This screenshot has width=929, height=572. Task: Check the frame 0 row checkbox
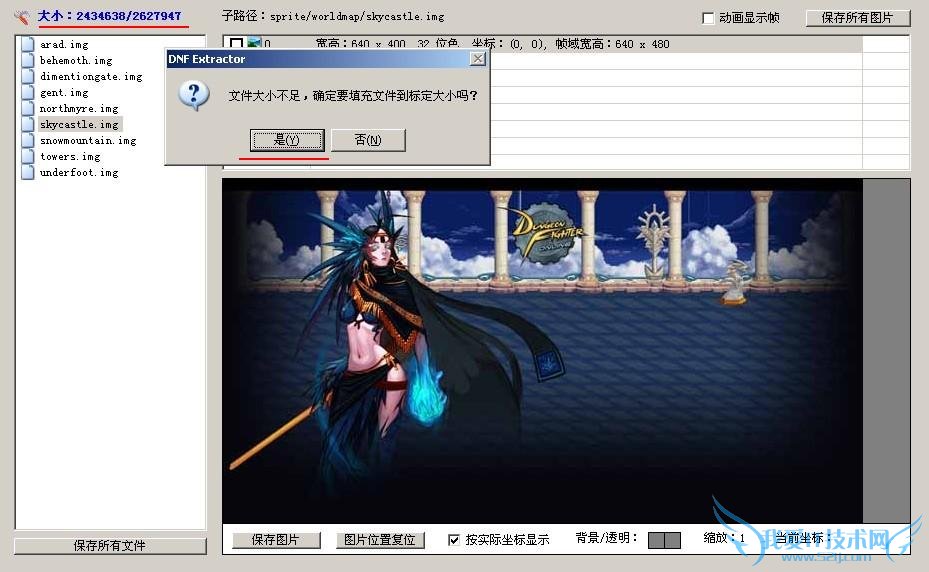point(236,43)
